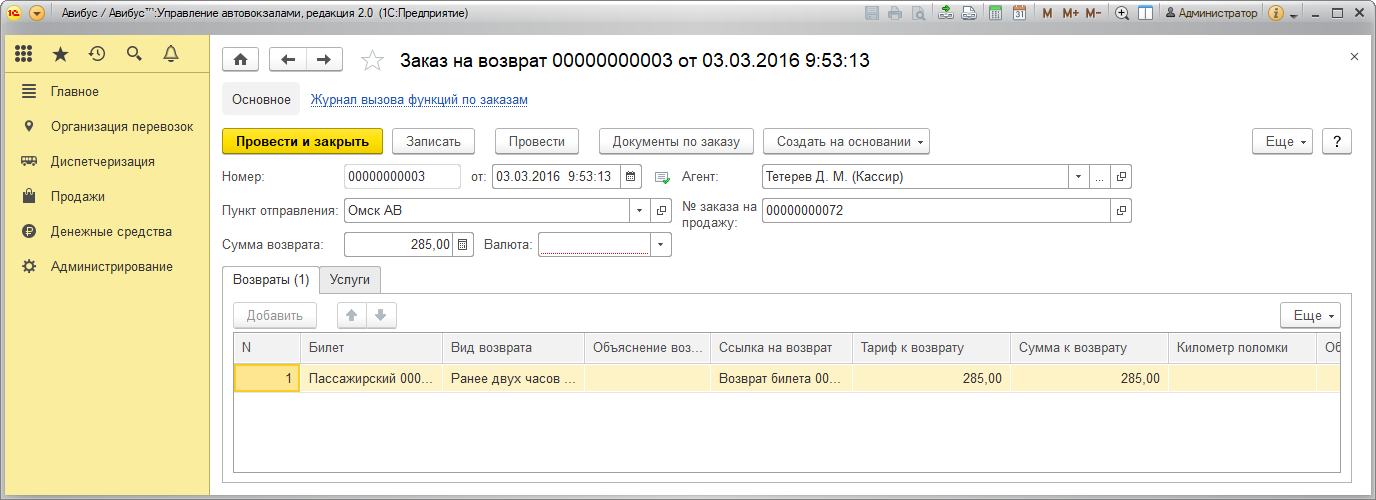The image size is (1376, 500).
Task: Open Диспетчеризация section in sidebar
Action: pos(102,162)
